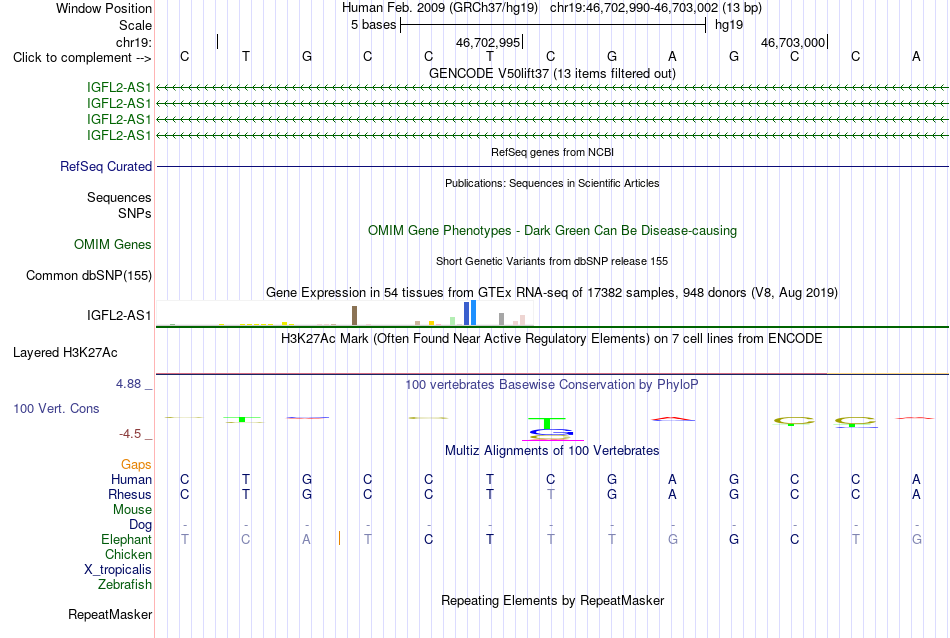Click the dark blue bar in GTEx chart

pyautogui.click(x=467, y=314)
